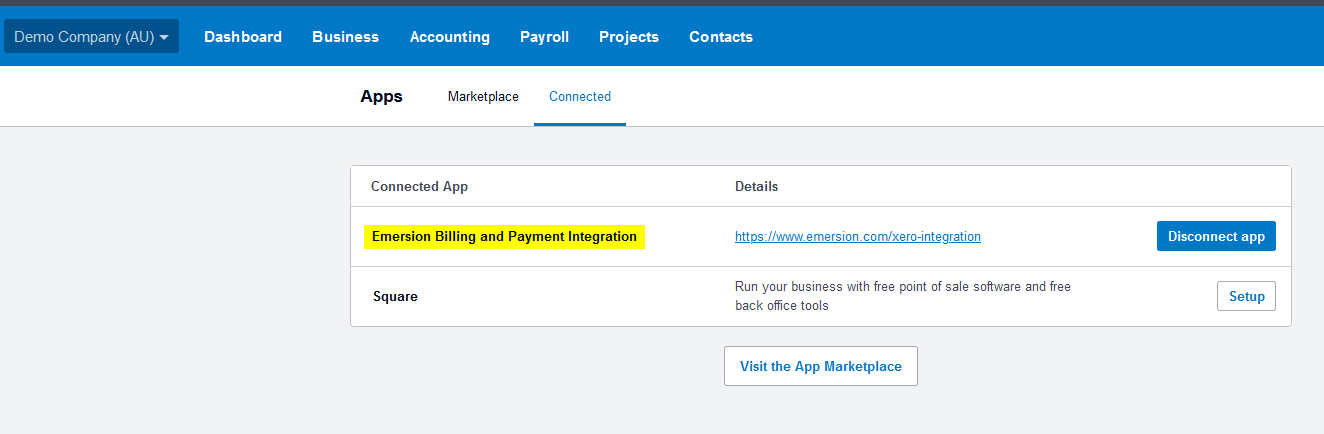Select the highlighted Emersion Billing and Payment Integration entry
The image size is (1324, 434).
[504, 237]
